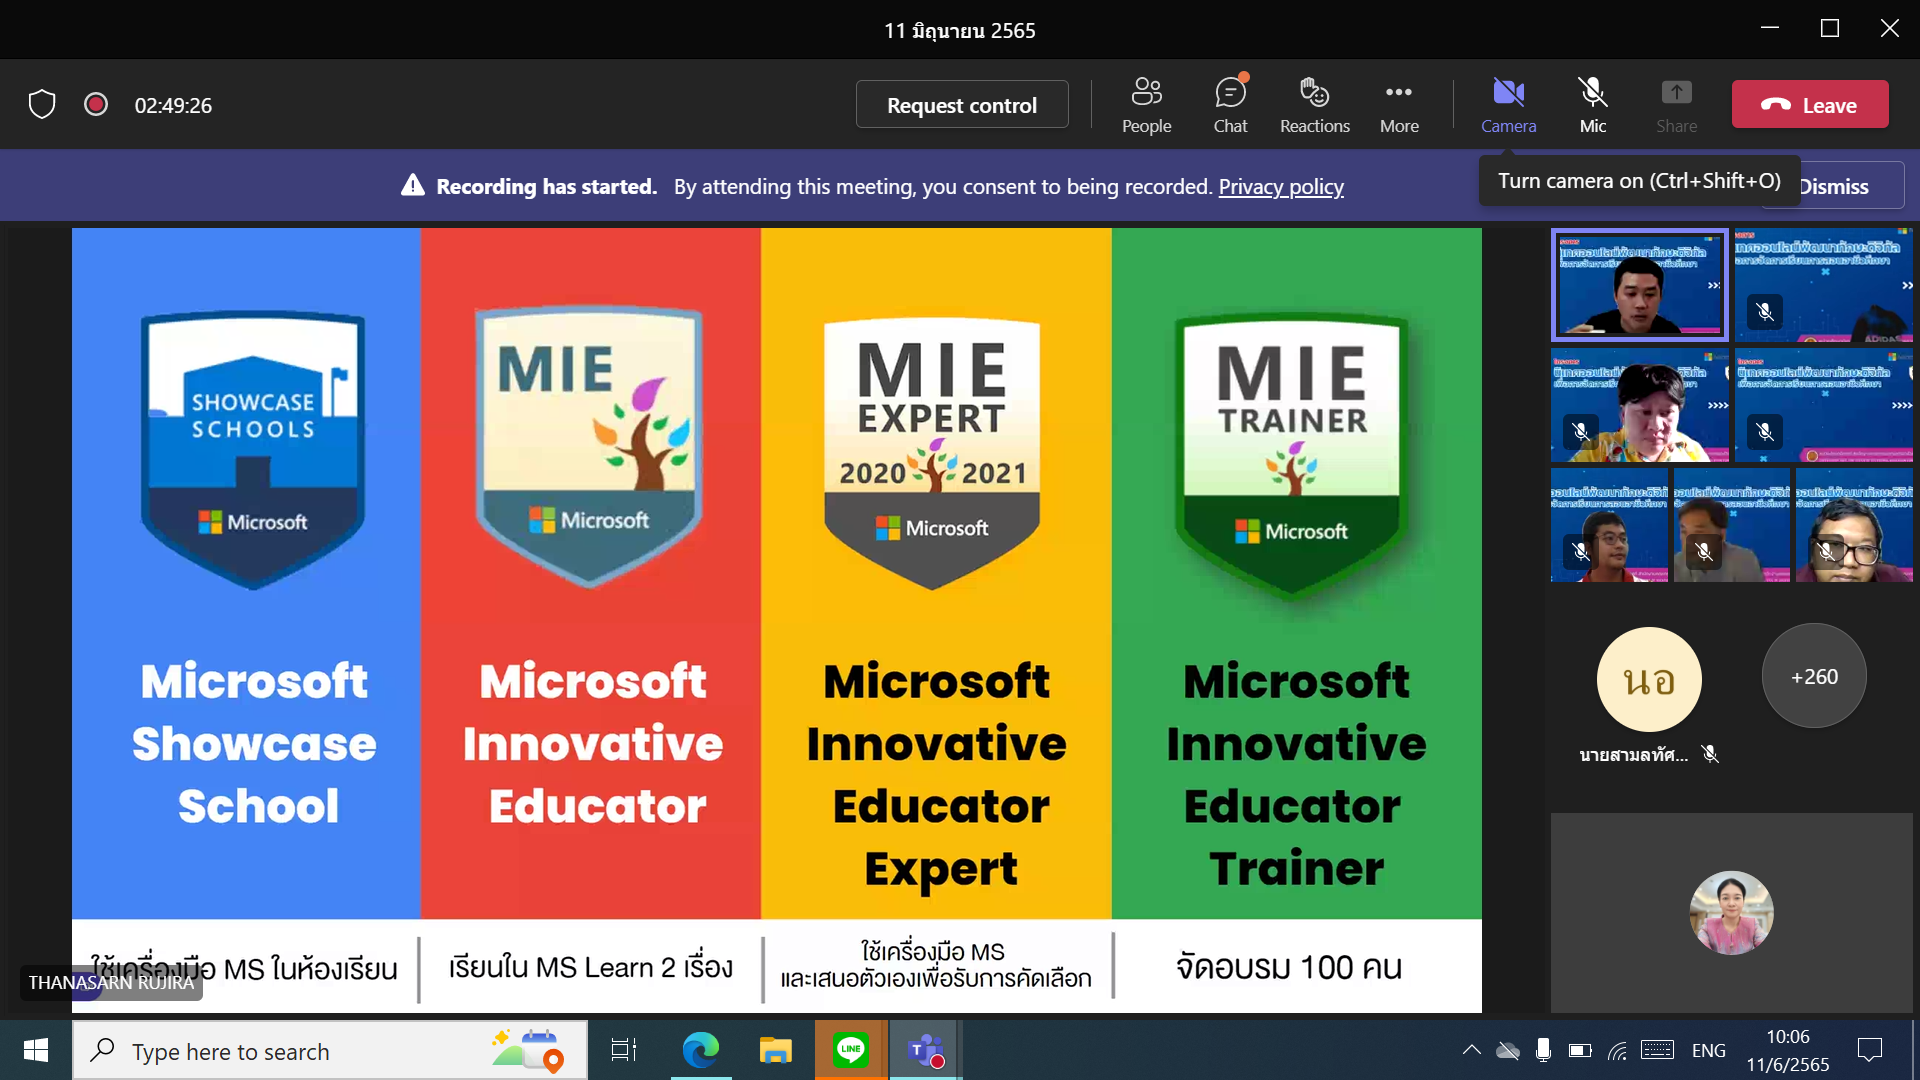Viewport: 1920px width, 1080px height.
Task: Click the microphone tray icon
Action: coord(1543,1050)
